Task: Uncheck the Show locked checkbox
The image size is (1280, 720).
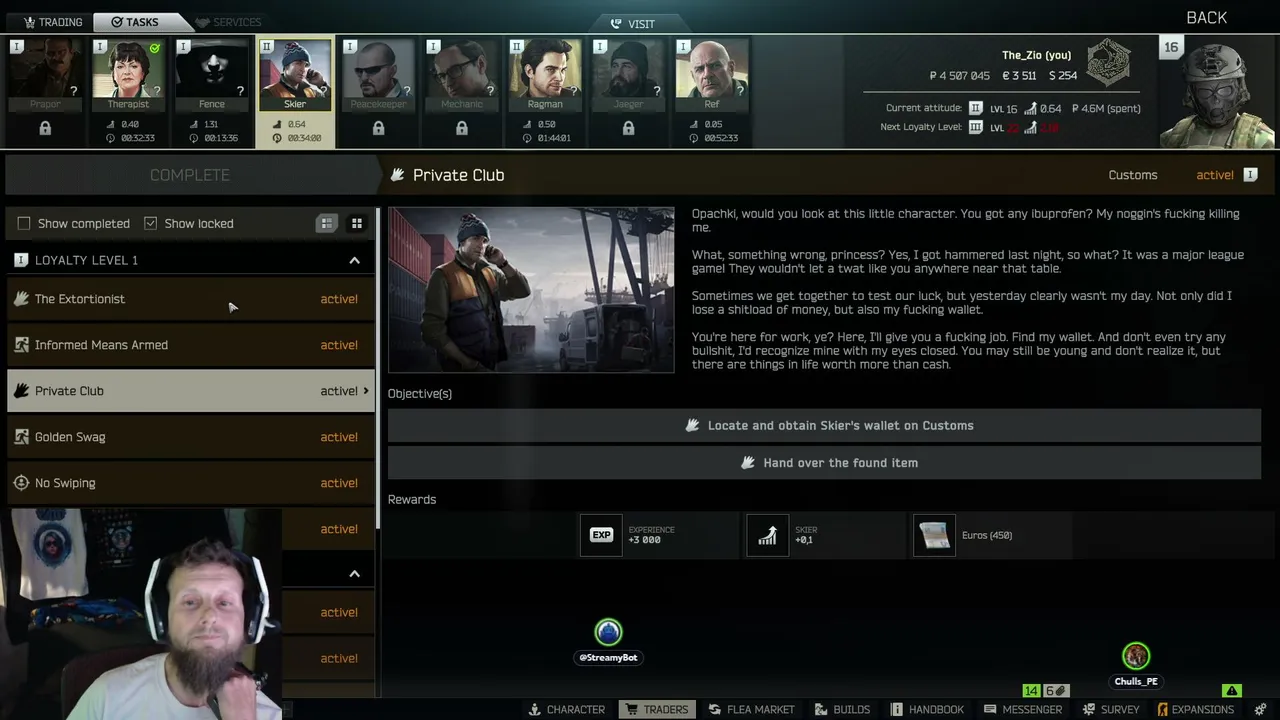Action: 150,223
